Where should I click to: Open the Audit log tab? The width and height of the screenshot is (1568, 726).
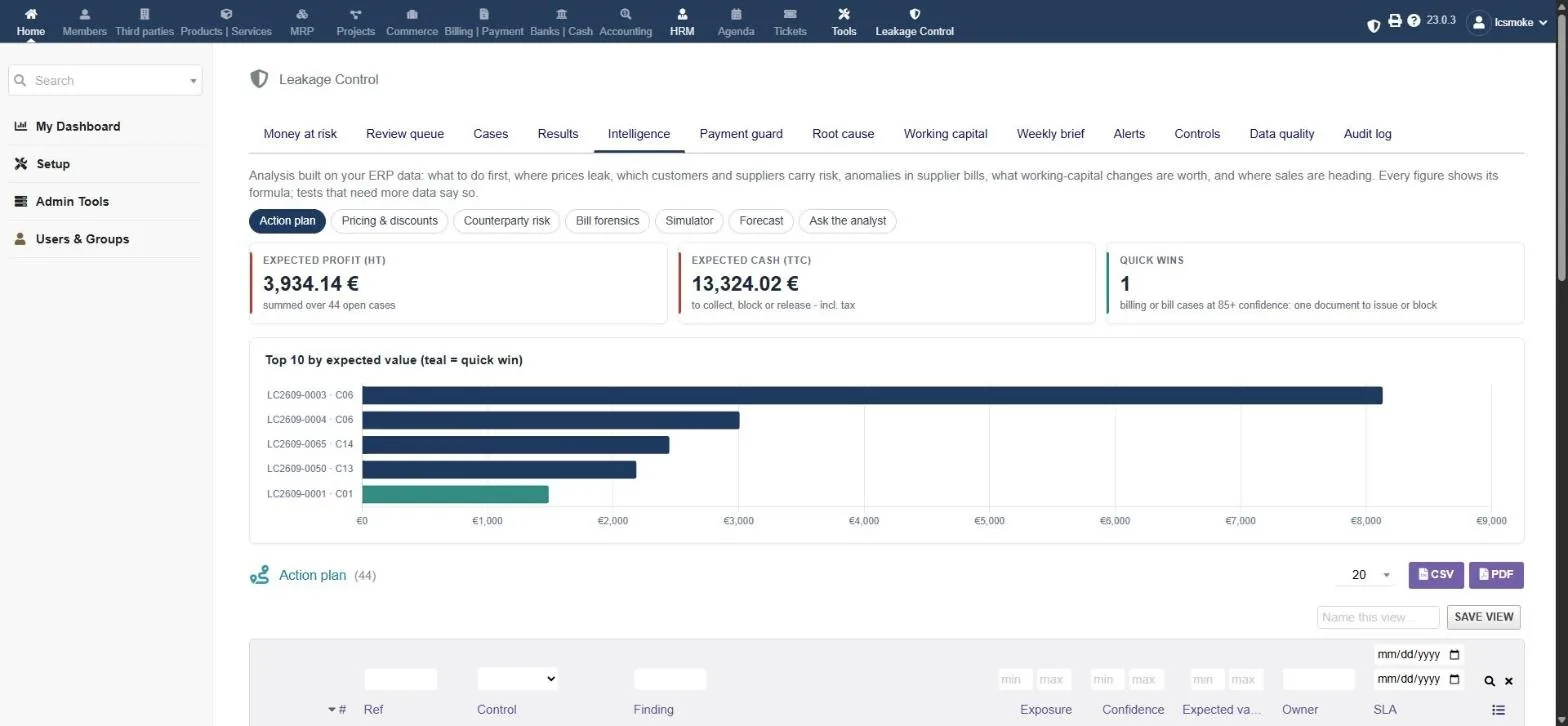(1367, 134)
